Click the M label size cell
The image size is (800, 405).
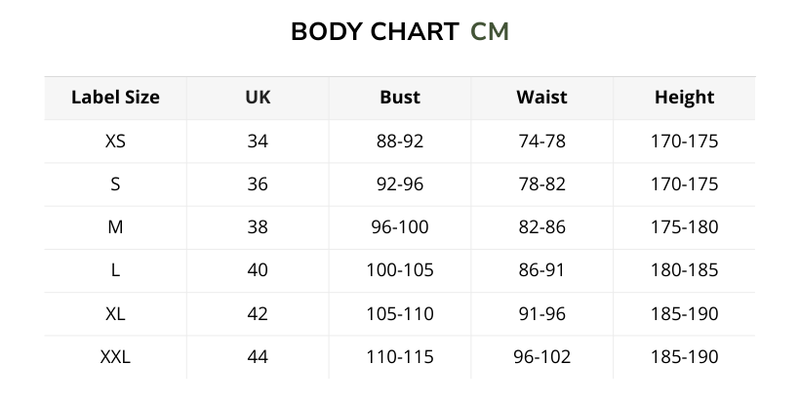click(x=115, y=227)
